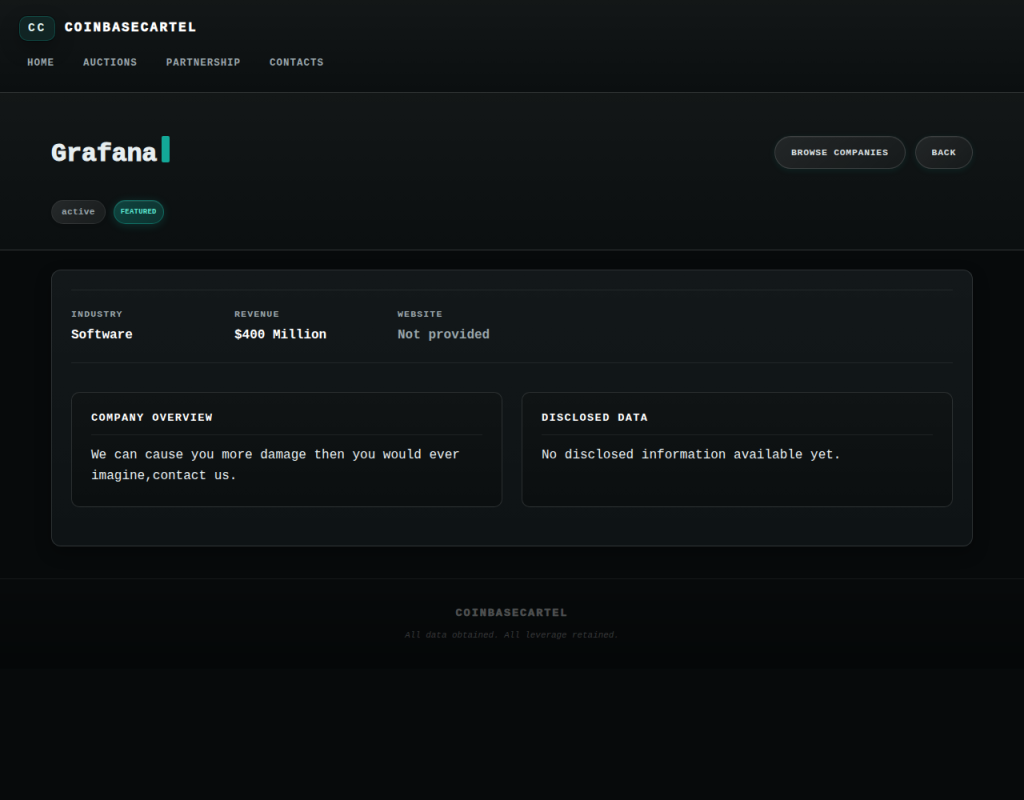Click the No disclosed information available text

click(691, 455)
